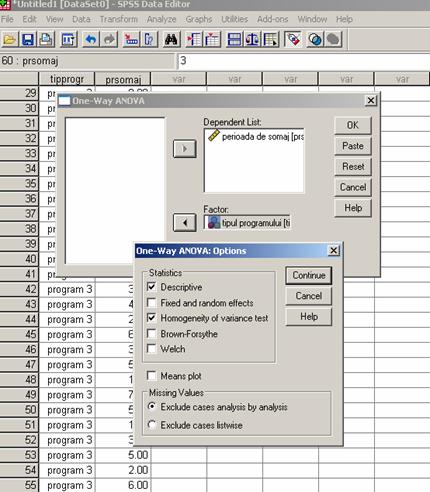Image resolution: width=430 pixels, height=492 pixels.
Task: Open the Edit menu
Action: tap(29, 19)
